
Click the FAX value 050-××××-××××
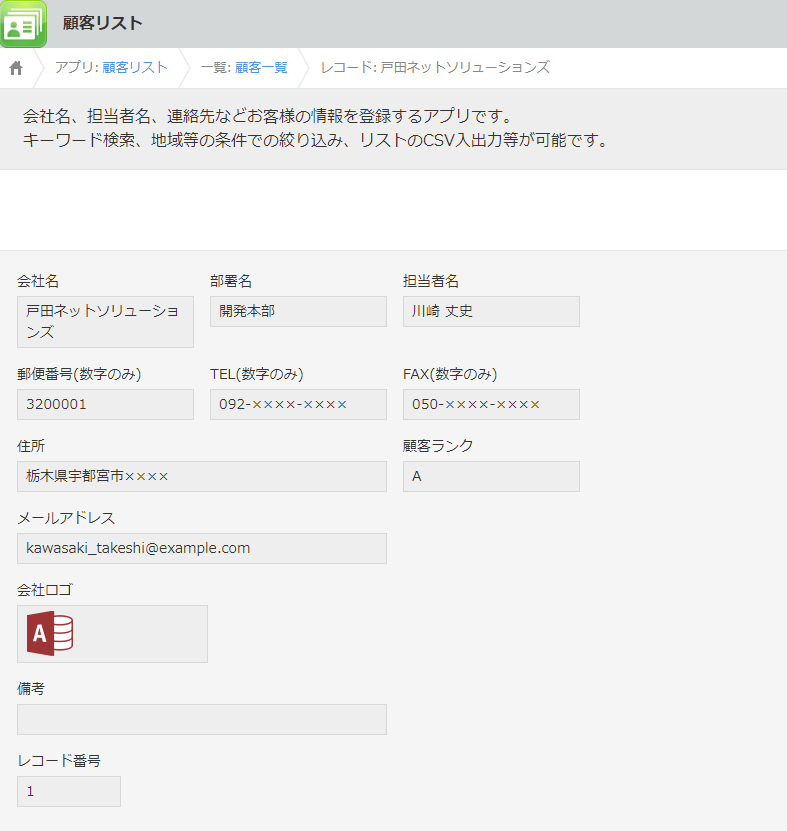[x=491, y=404]
